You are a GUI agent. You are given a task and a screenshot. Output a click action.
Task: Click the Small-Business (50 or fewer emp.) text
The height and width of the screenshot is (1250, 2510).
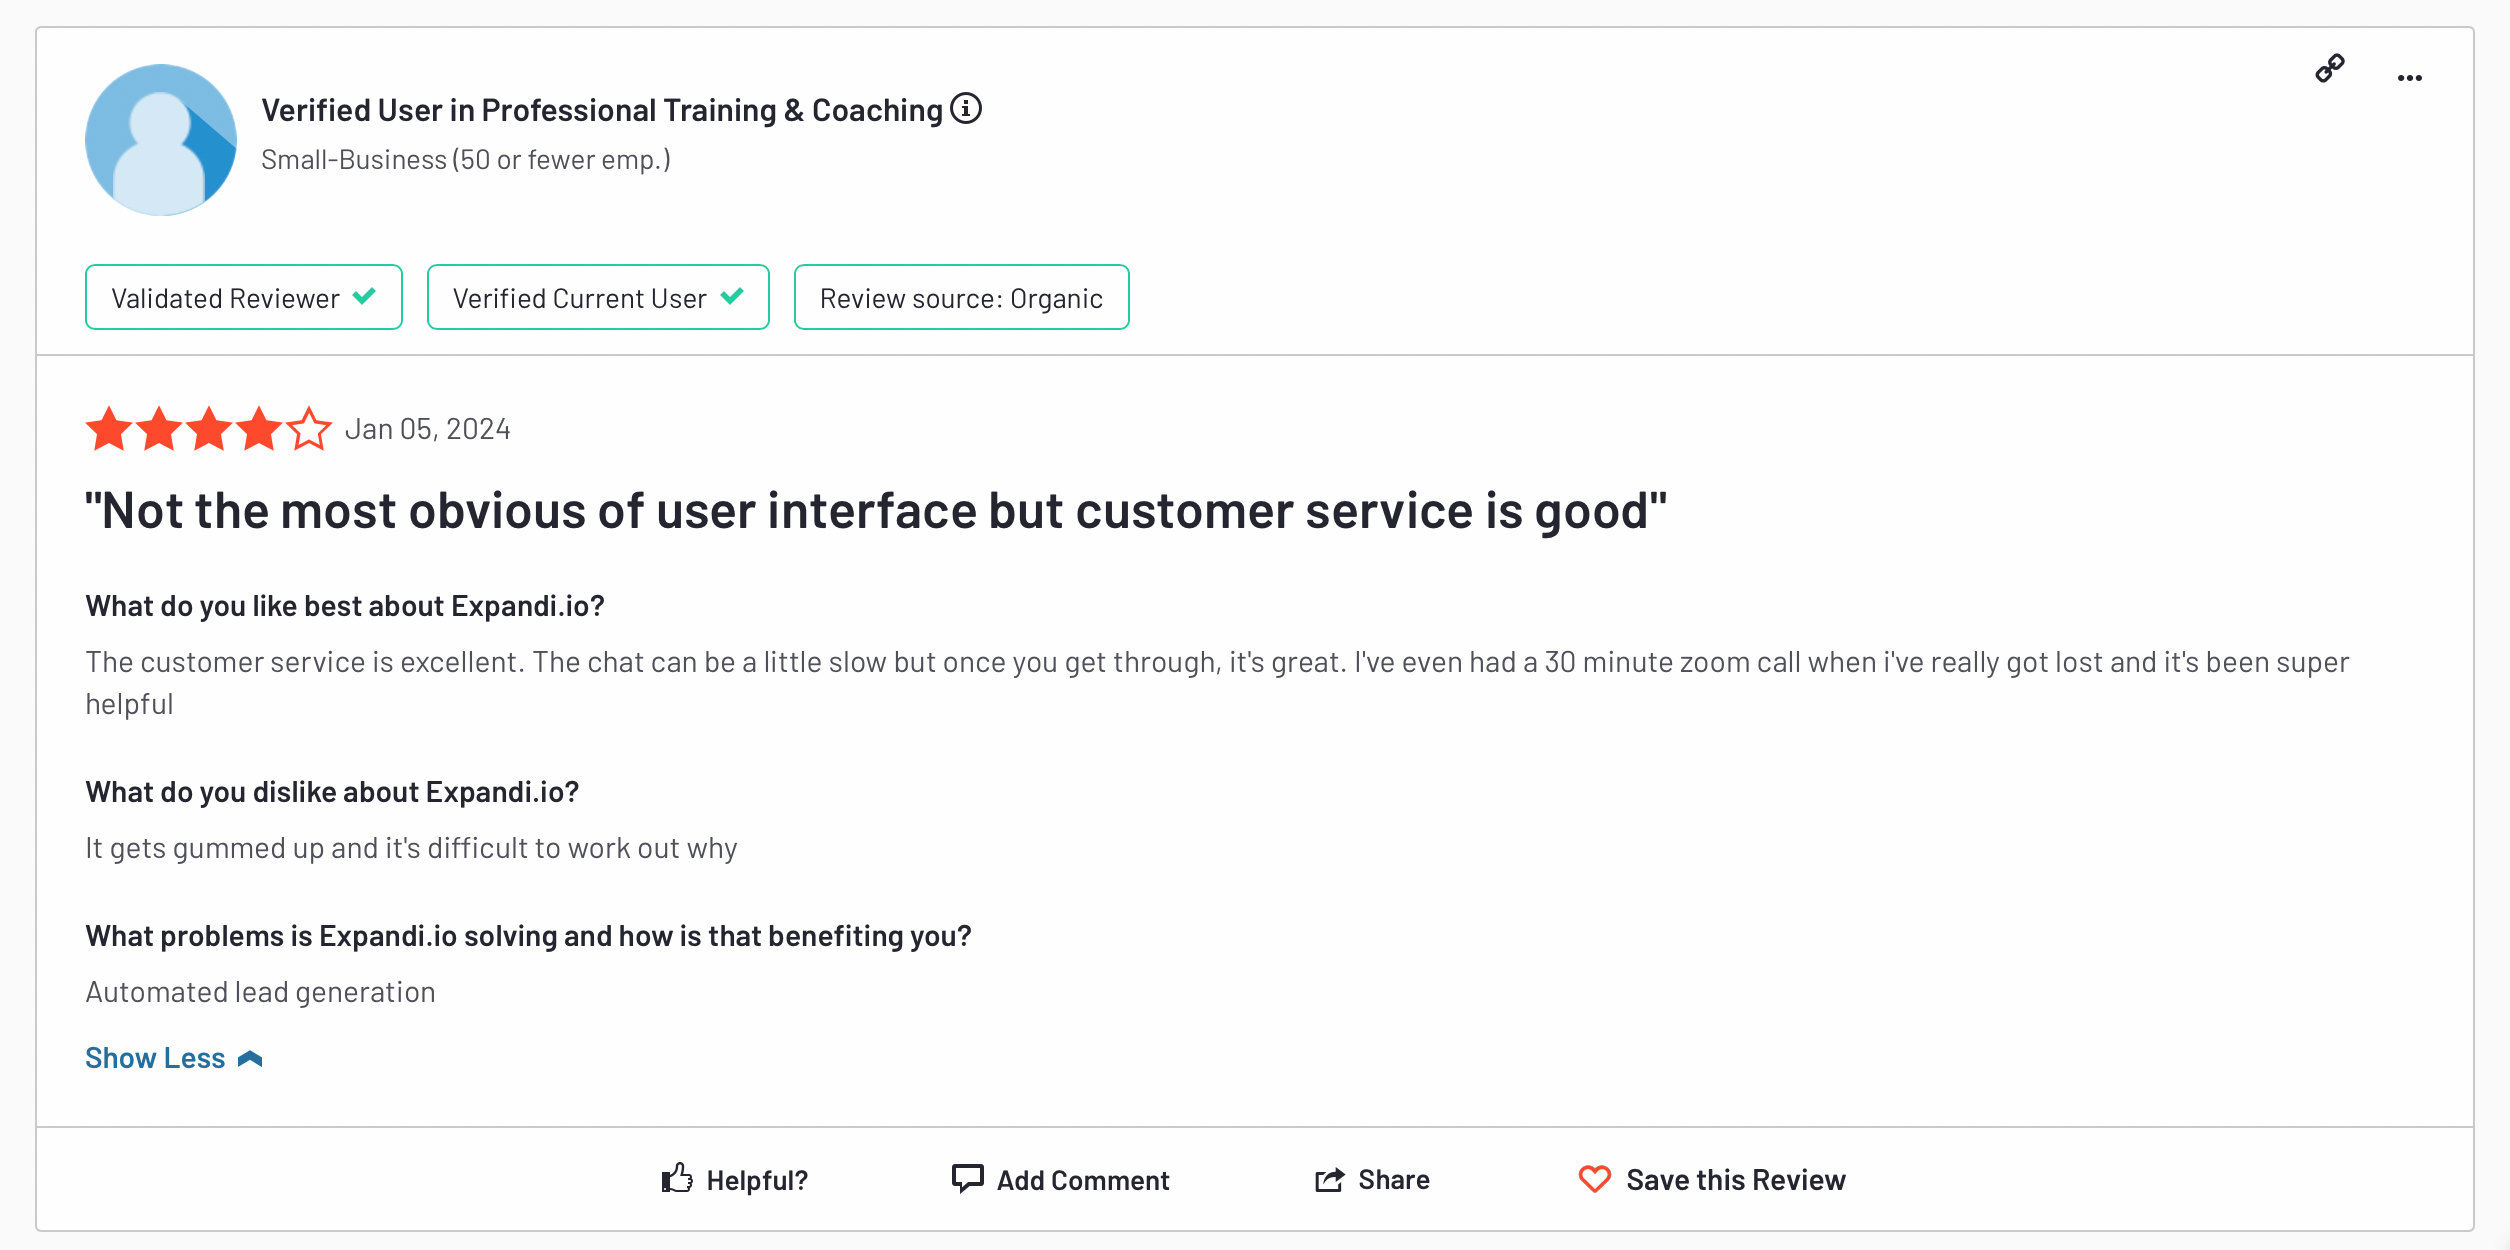[466, 160]
